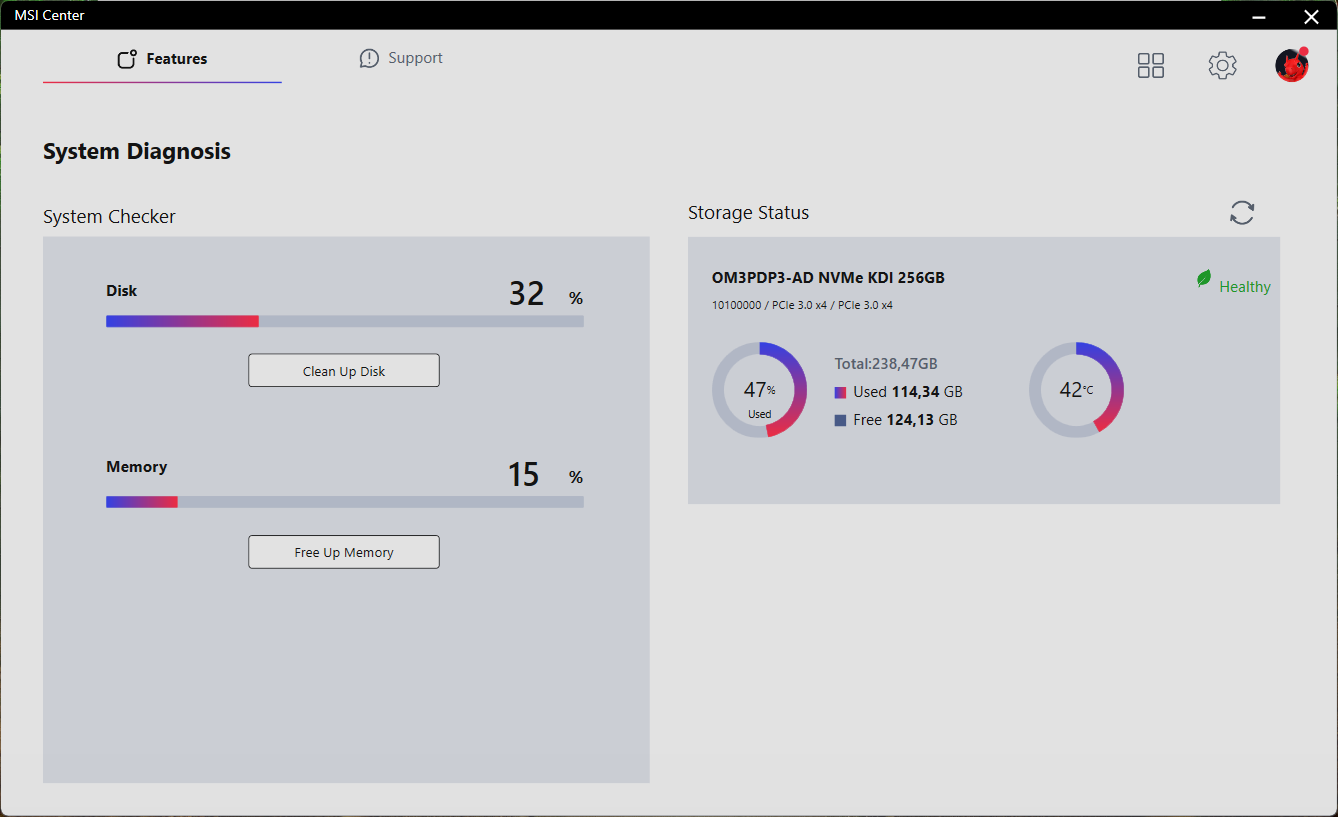The height and width of the screenshot is (817, 1338).
Task: Click the Healthy status text
Action: (1245, 287)
